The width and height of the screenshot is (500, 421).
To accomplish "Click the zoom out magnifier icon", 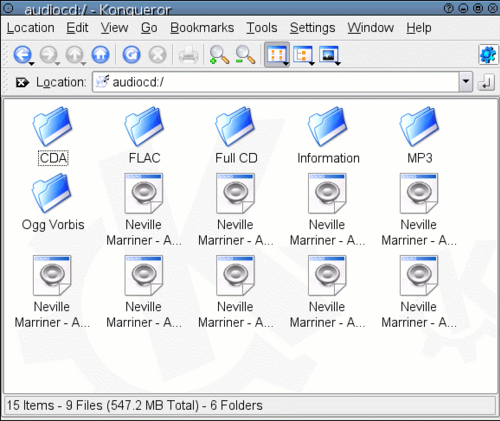I will 245,55.
